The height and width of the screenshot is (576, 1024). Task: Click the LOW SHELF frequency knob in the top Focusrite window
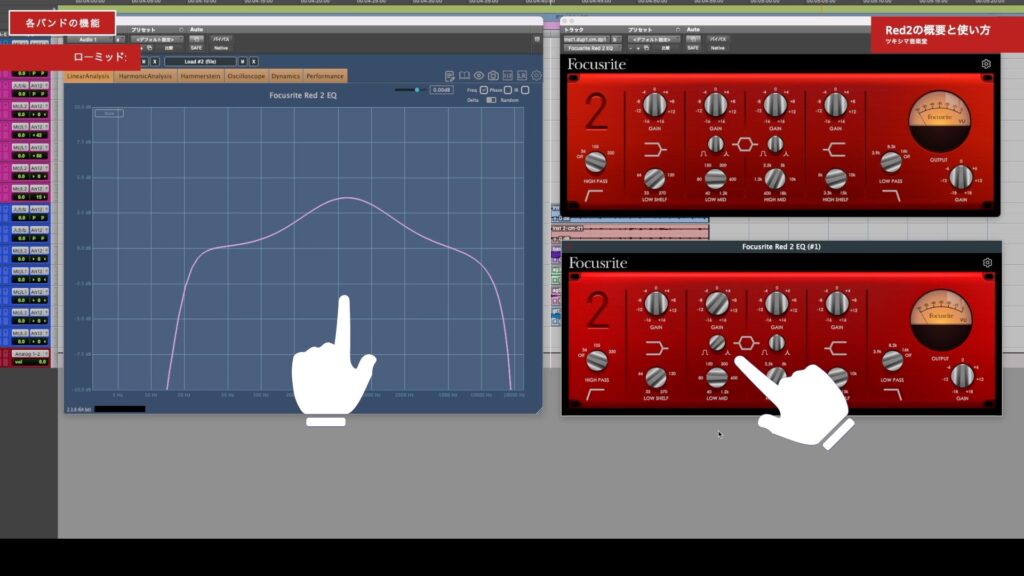[x=654, y=178]
